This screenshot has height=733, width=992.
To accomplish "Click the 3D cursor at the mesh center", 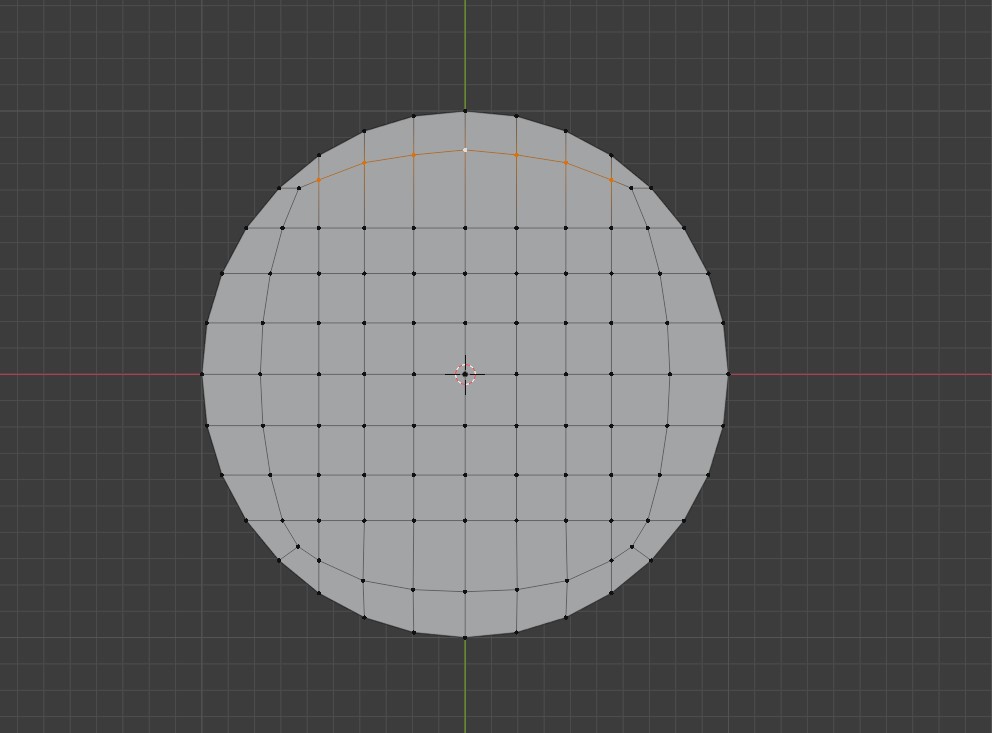I will click(x=466, y=374).
